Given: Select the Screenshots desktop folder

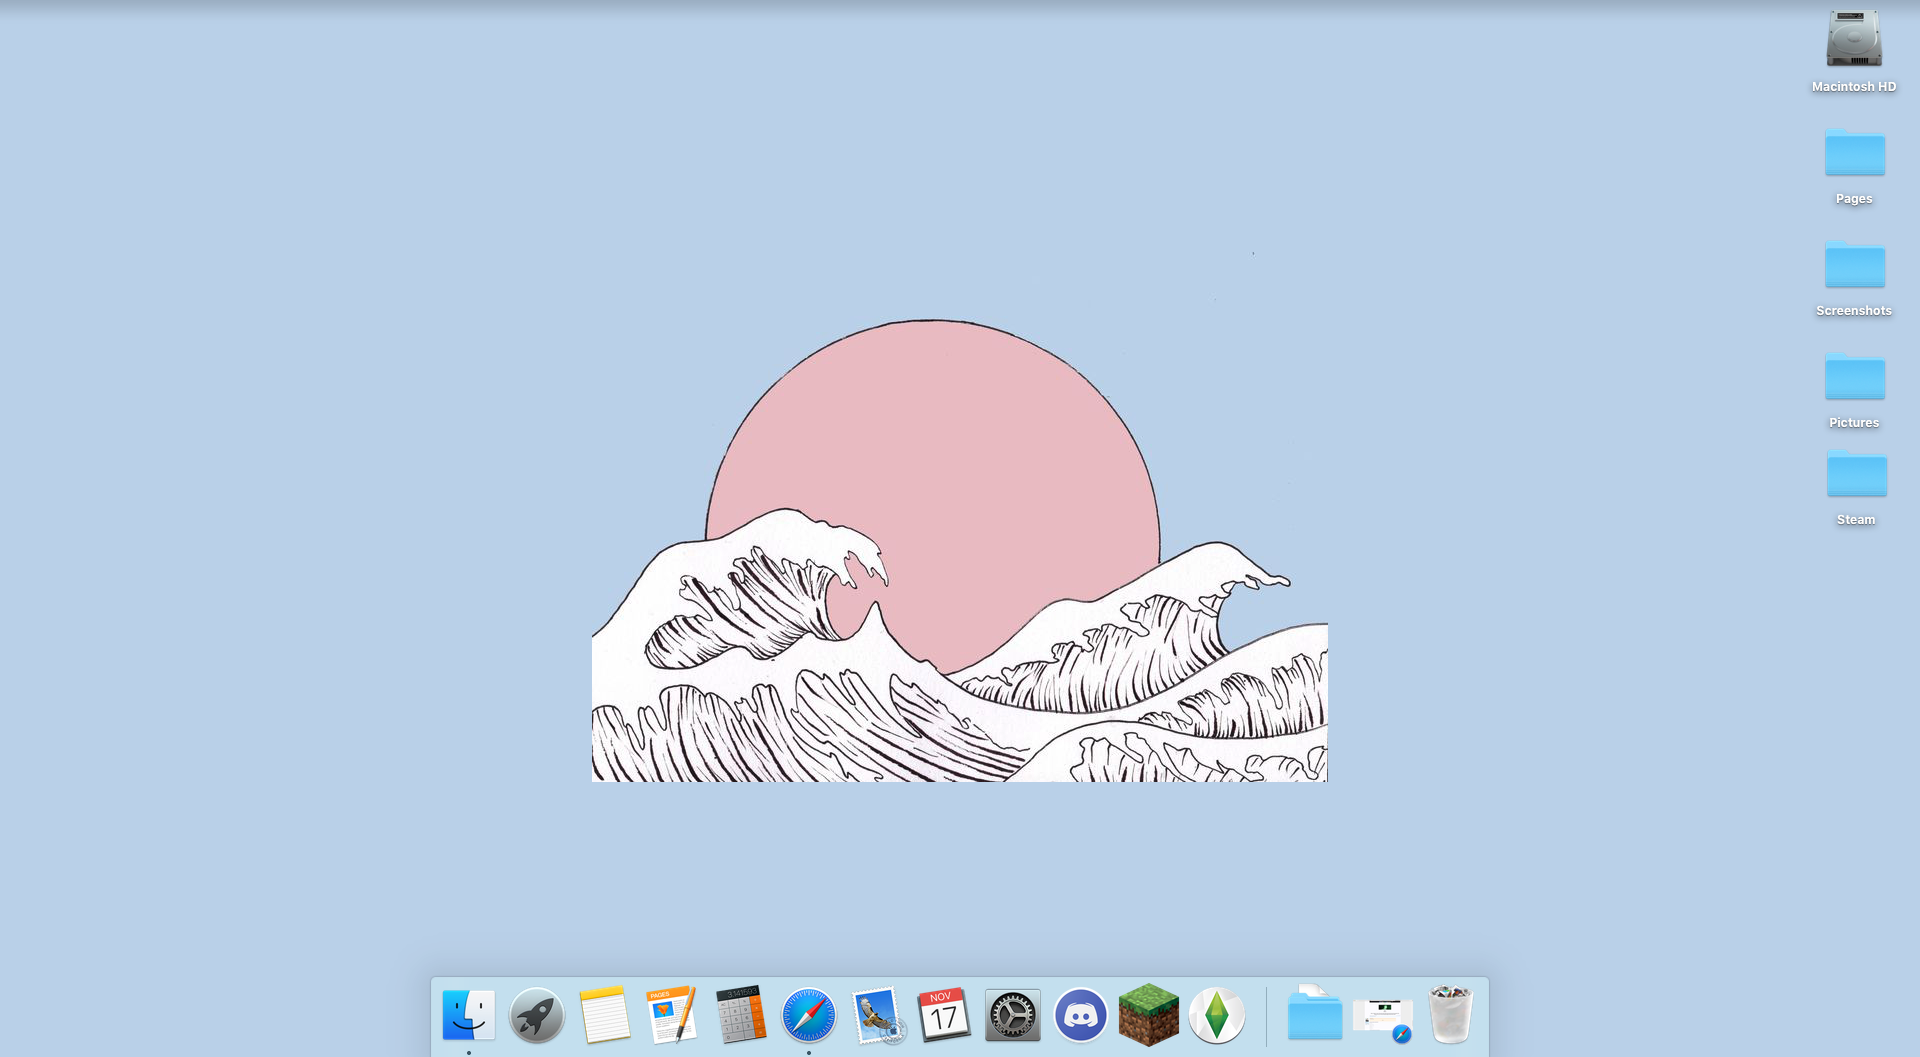Looking at the screenshot, I should pos(1855,264).
